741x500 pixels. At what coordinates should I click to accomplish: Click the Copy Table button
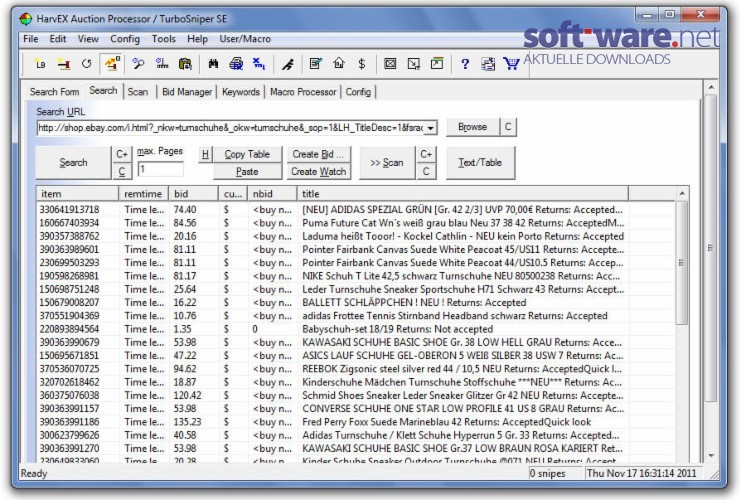pyautogui.click(x=247, y=154)
